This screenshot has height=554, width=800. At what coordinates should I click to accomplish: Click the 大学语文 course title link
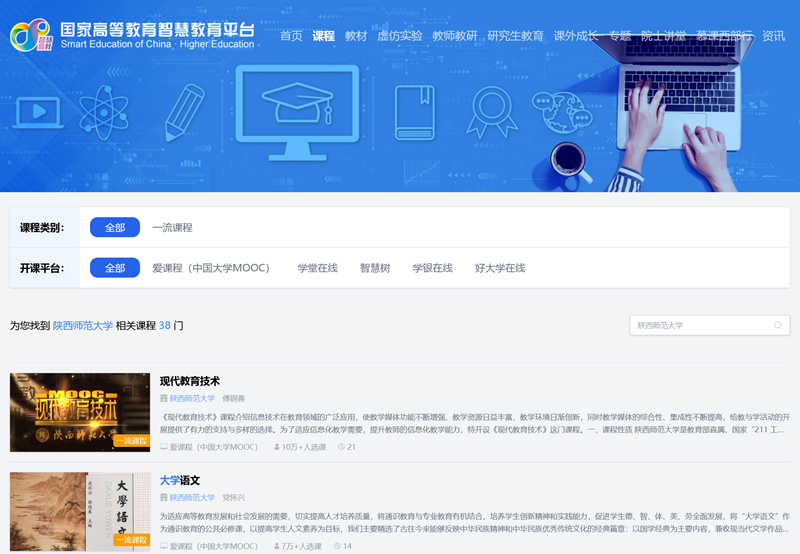click(180, 480)
